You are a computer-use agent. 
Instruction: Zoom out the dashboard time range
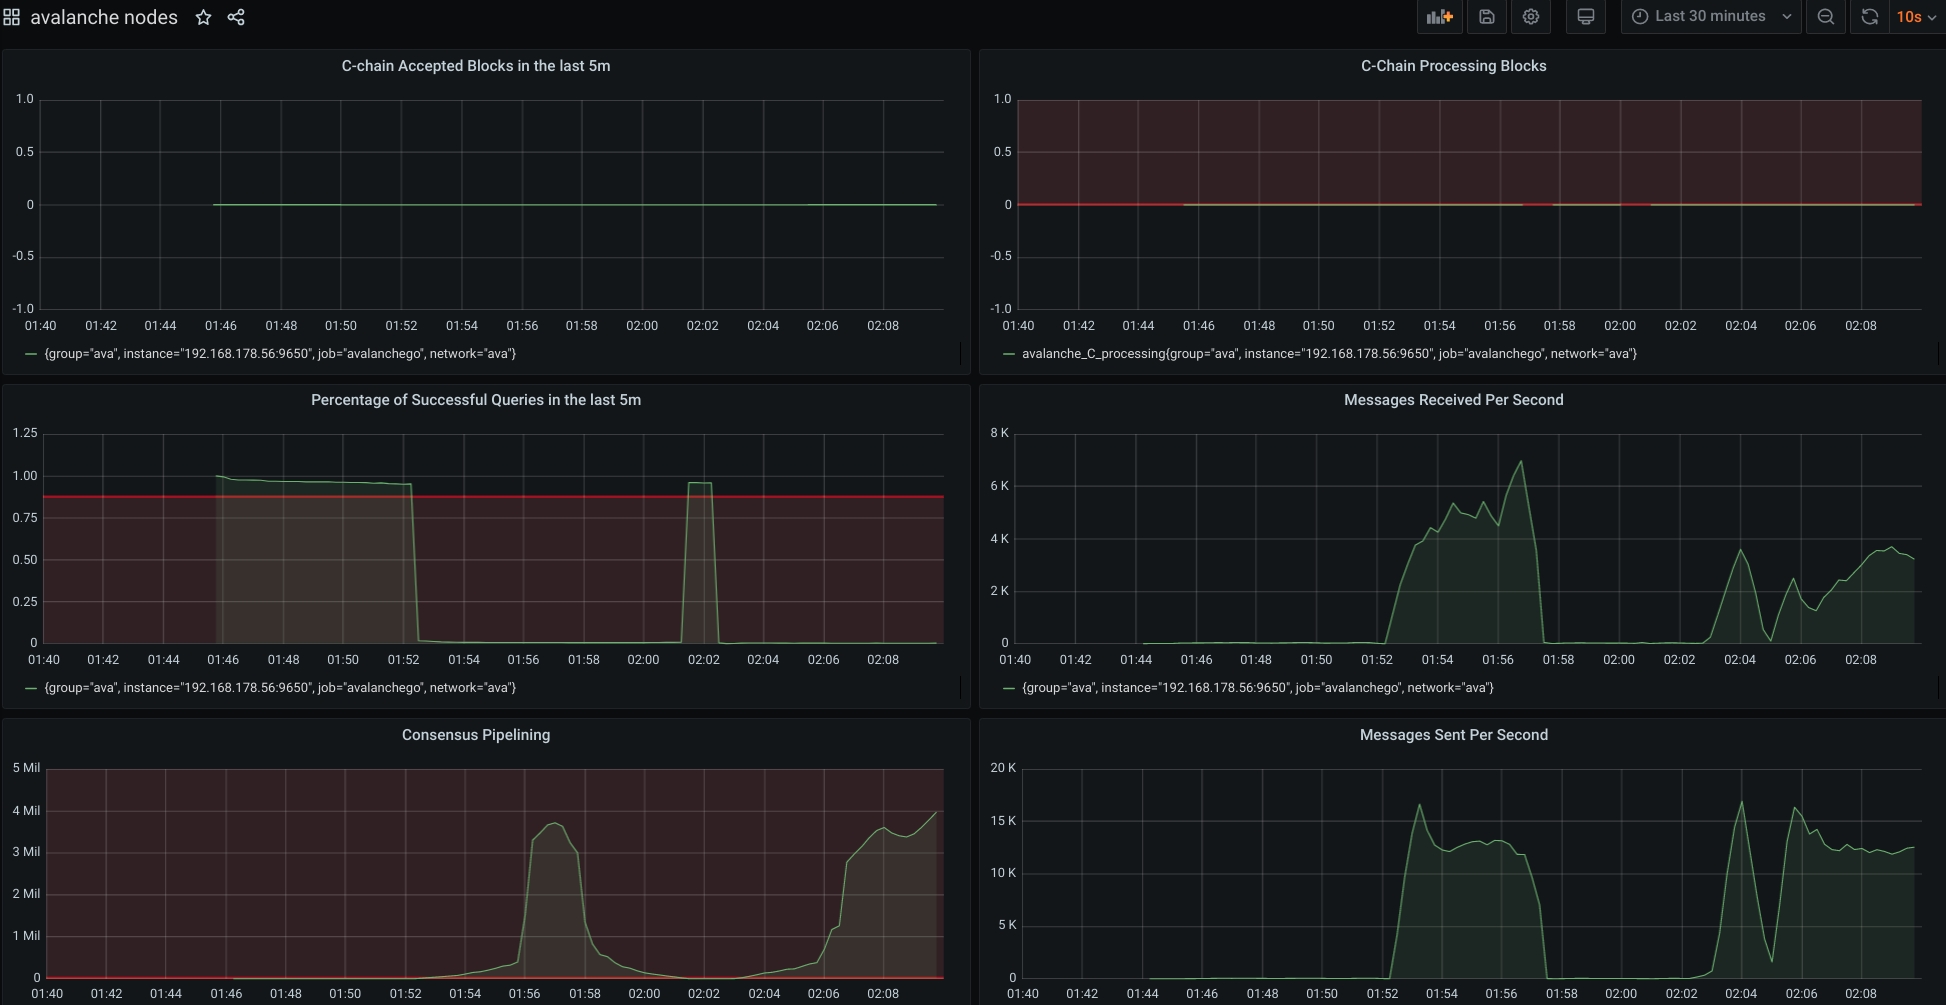coord(1826,17)
